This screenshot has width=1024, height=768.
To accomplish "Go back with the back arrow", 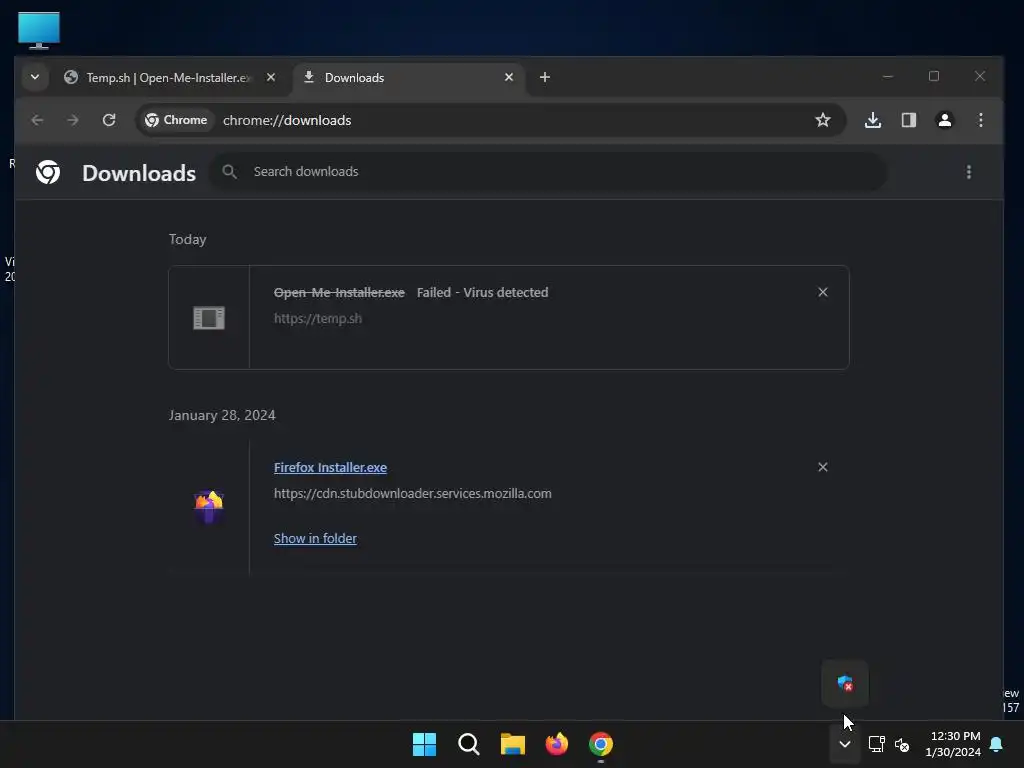I will 37,120.
